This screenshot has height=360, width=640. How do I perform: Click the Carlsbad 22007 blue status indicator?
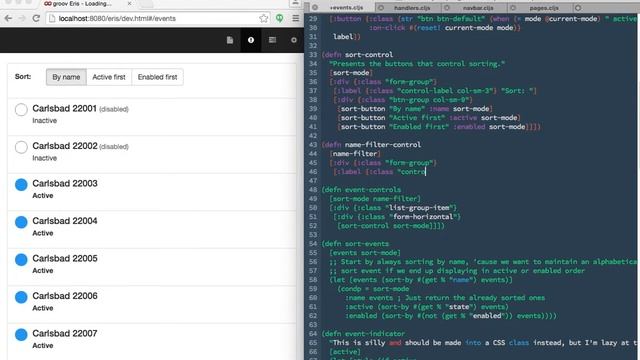[x=21, y=335]
